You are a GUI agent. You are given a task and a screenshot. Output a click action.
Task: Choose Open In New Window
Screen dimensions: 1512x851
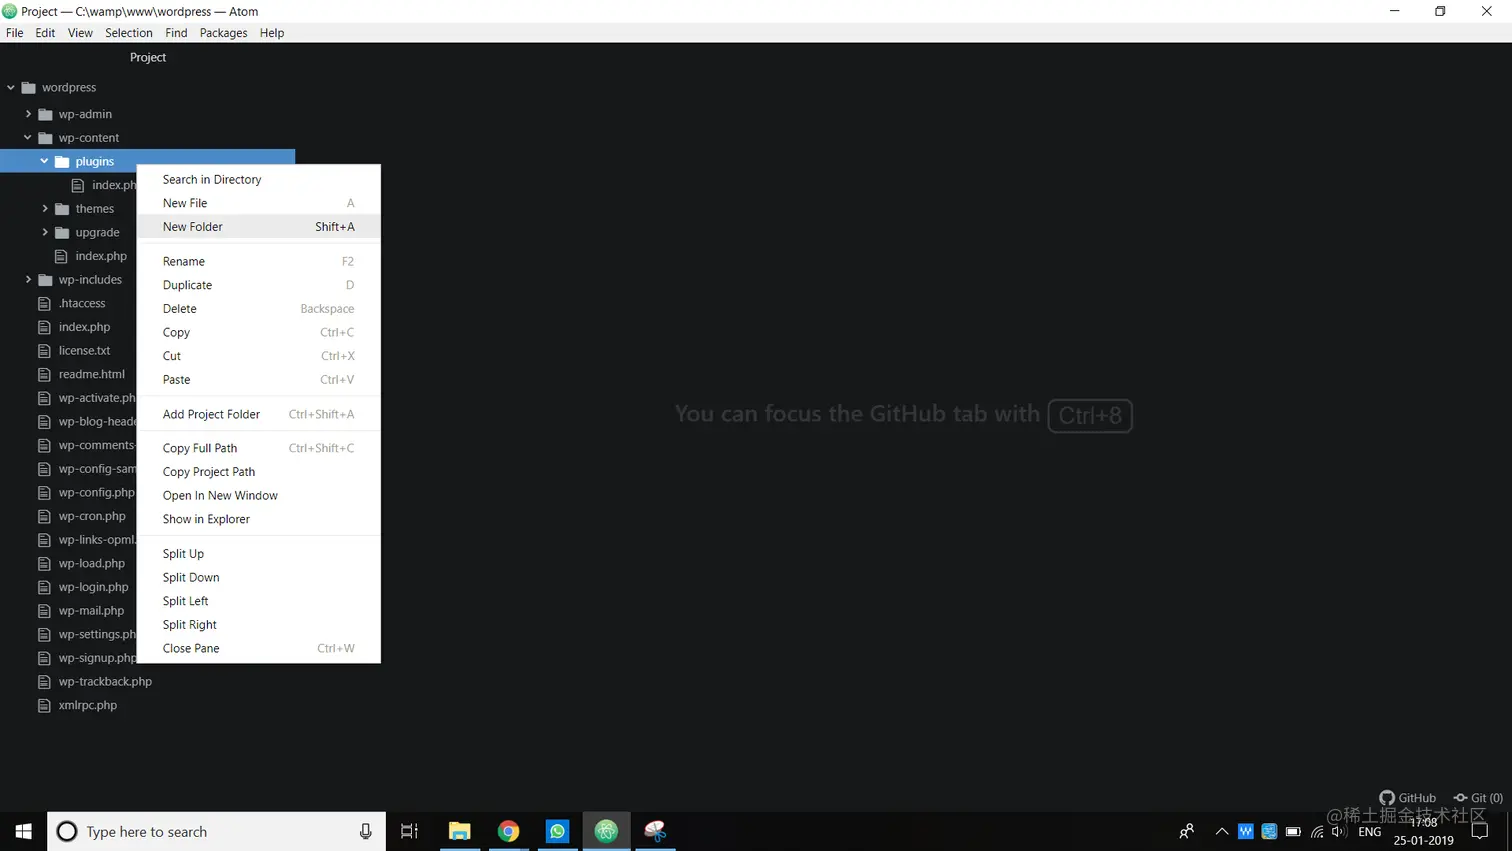click(x=258, y=496)
